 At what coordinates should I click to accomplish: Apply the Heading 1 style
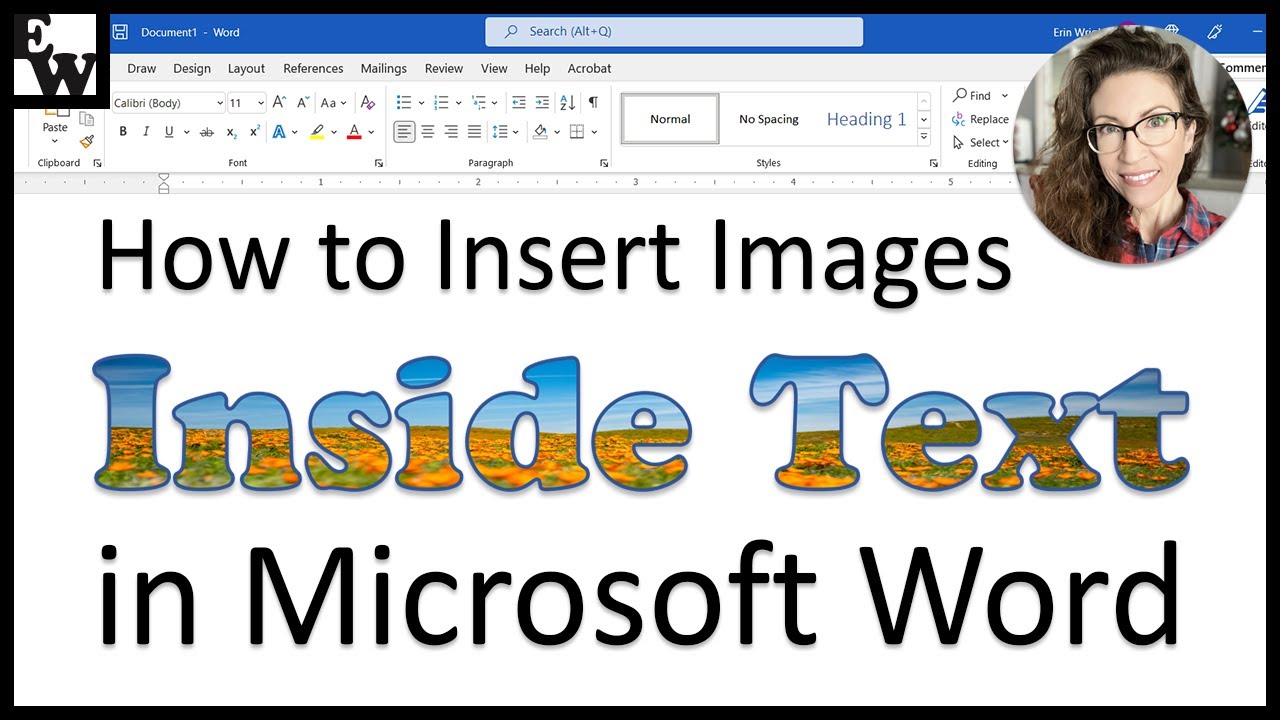(x=866, y=119)
